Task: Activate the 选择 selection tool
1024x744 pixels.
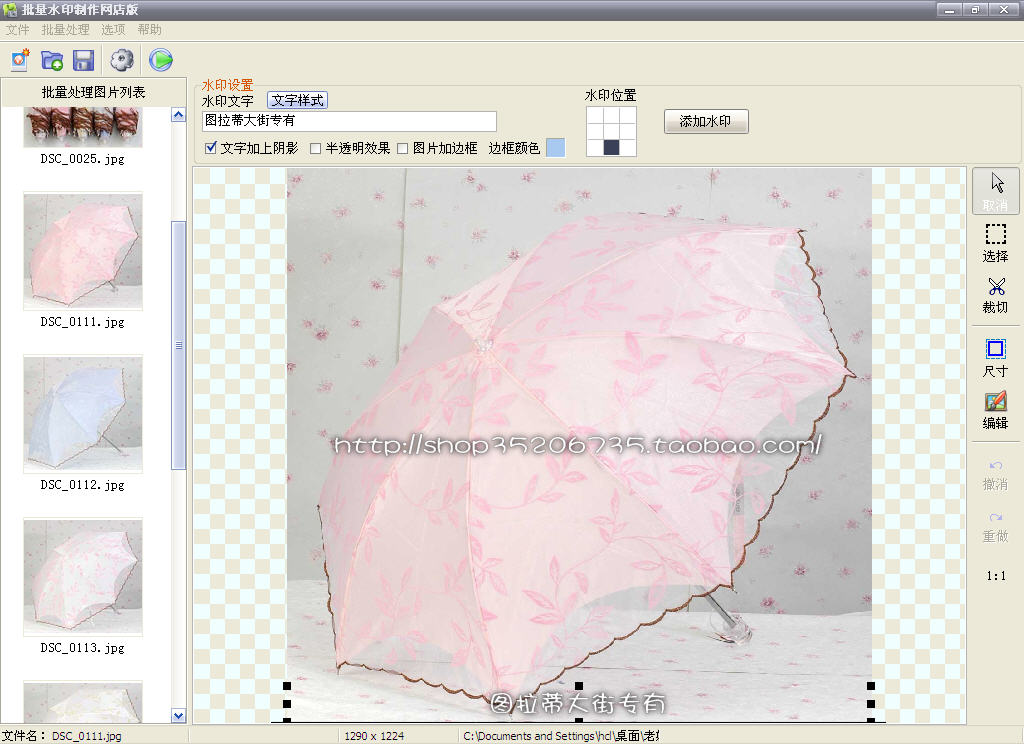Action: coord(995,243)
